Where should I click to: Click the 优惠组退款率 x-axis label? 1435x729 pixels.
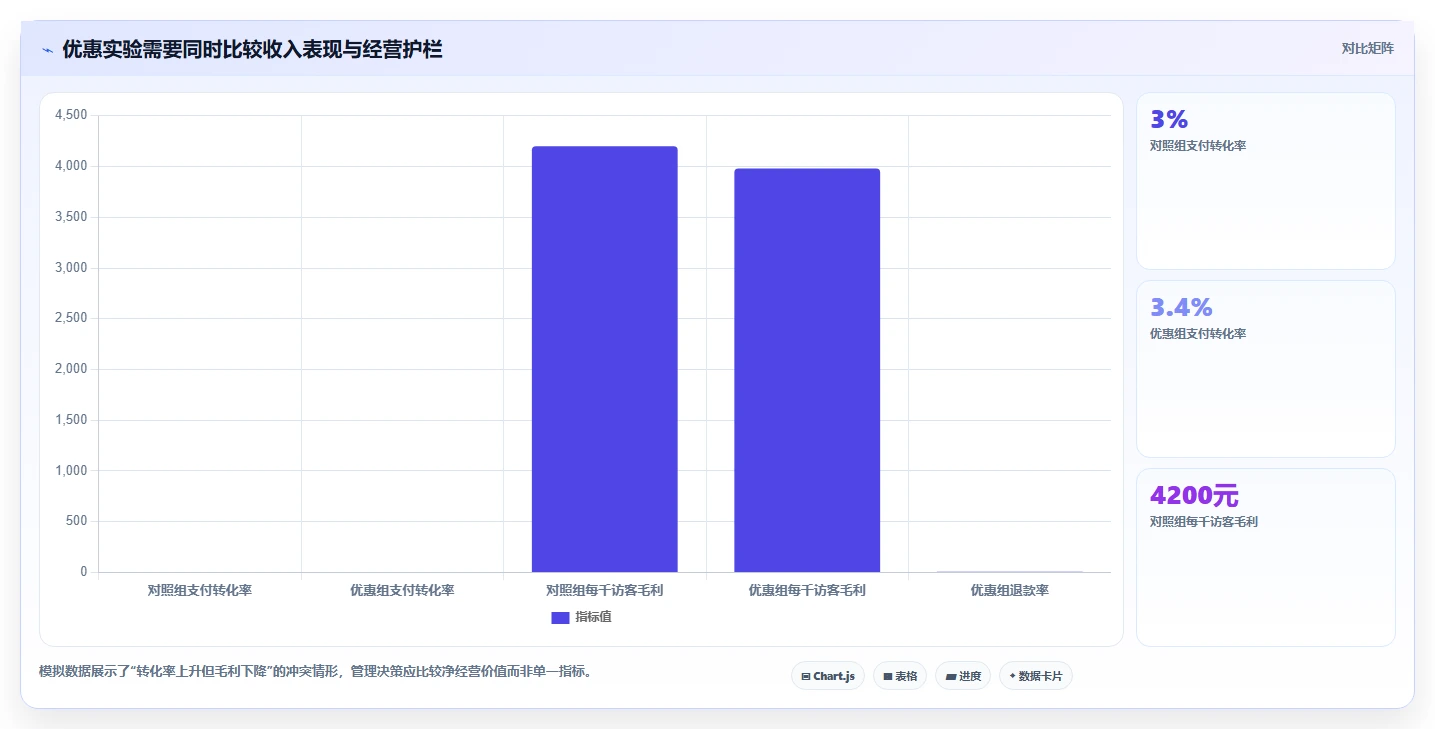tap(1010, 590)
